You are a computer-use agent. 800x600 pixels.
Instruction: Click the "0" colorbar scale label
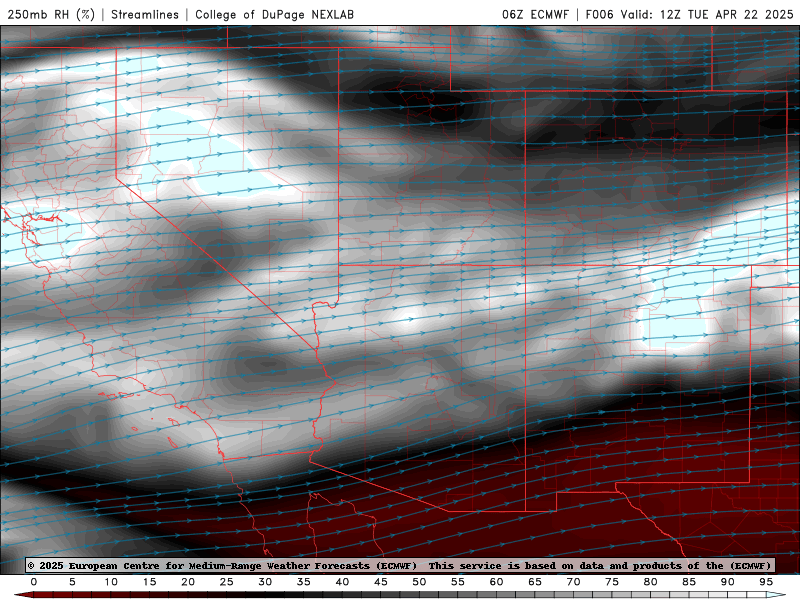coord(34,582)
